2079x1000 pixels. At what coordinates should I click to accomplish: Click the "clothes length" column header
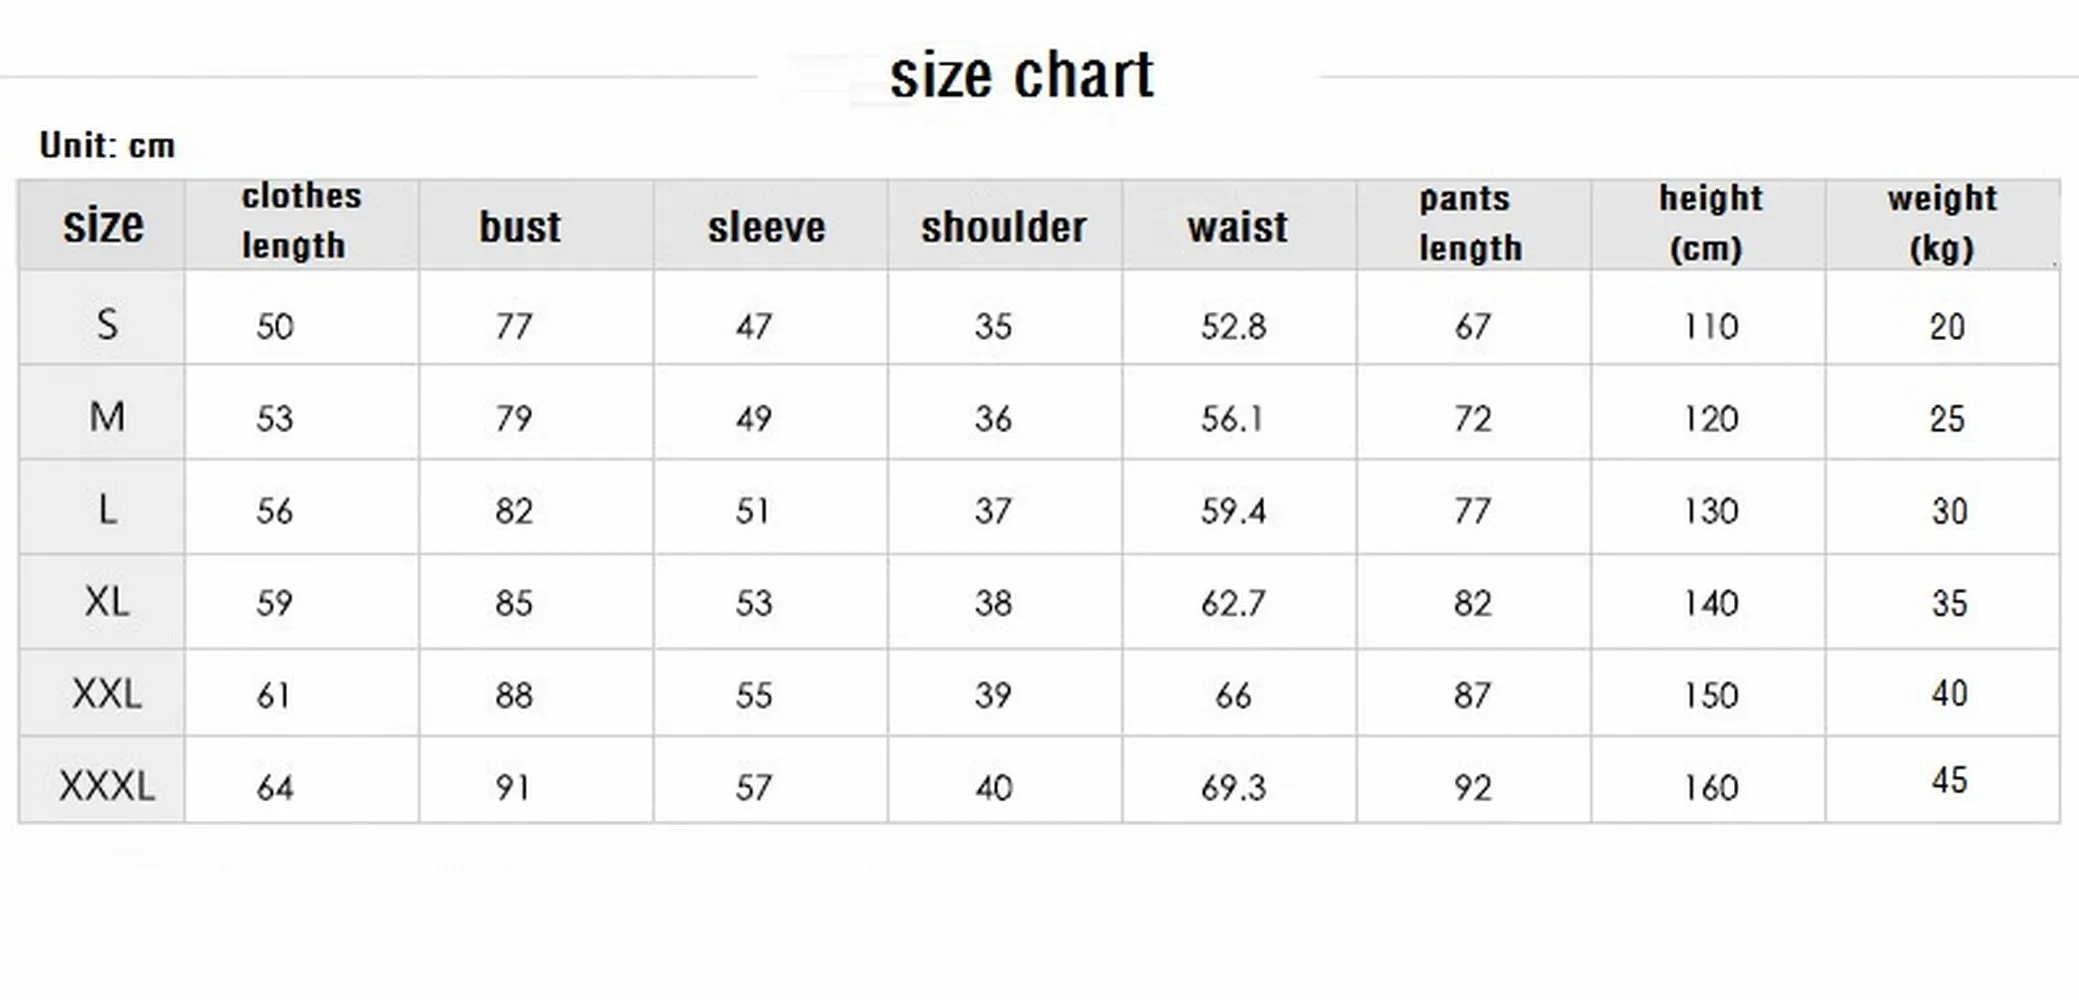(301, 221)
